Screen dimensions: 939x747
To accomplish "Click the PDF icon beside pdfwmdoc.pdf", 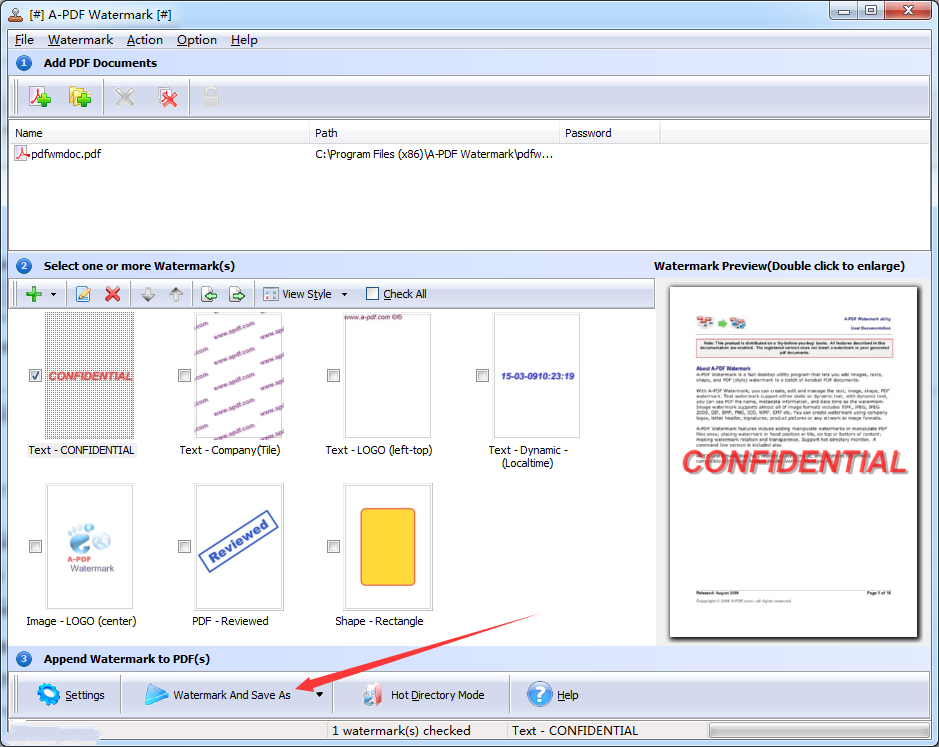I will (22, 153).
